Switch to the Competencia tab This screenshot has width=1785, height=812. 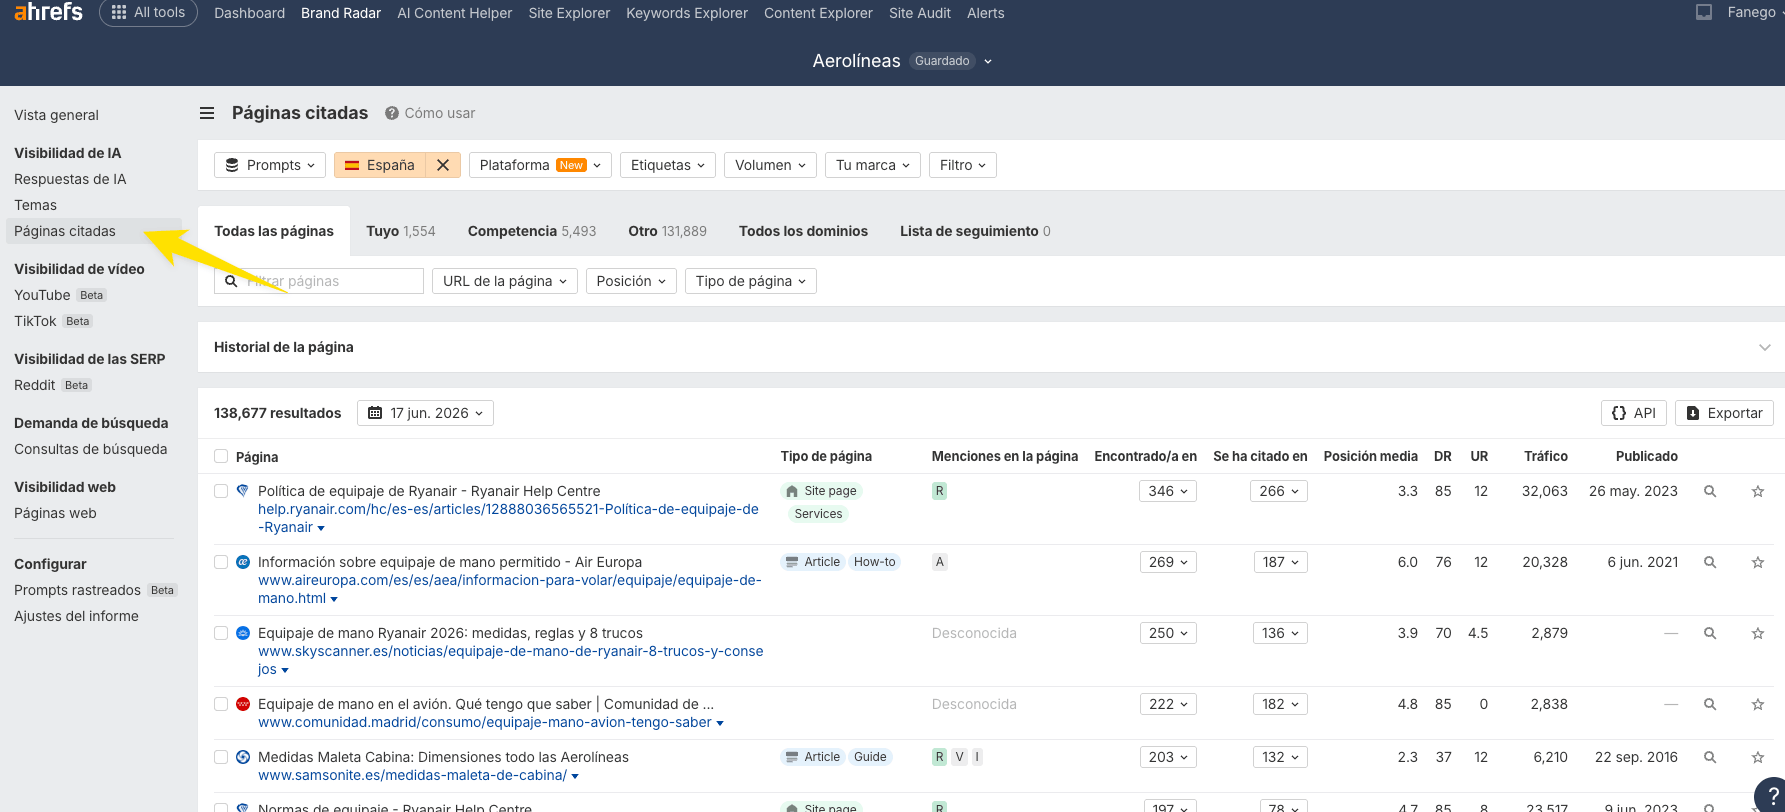(x=531, y=231)
